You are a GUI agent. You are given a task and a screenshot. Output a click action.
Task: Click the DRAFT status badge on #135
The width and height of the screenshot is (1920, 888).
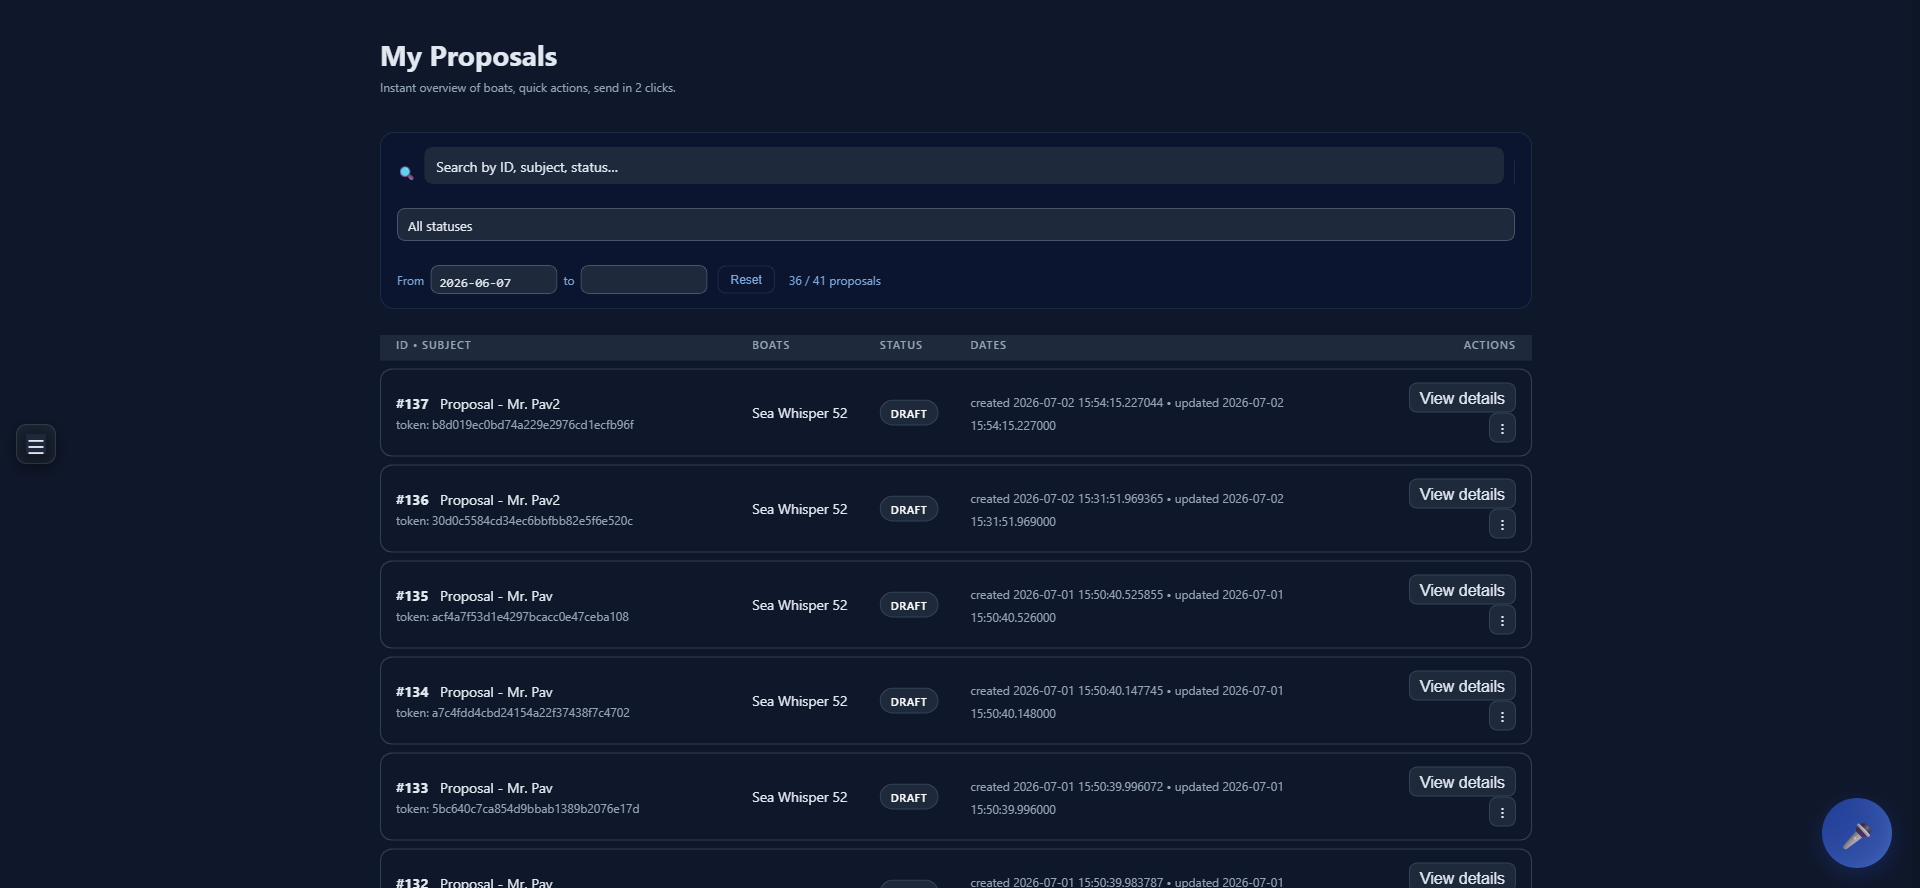[908, 605]
